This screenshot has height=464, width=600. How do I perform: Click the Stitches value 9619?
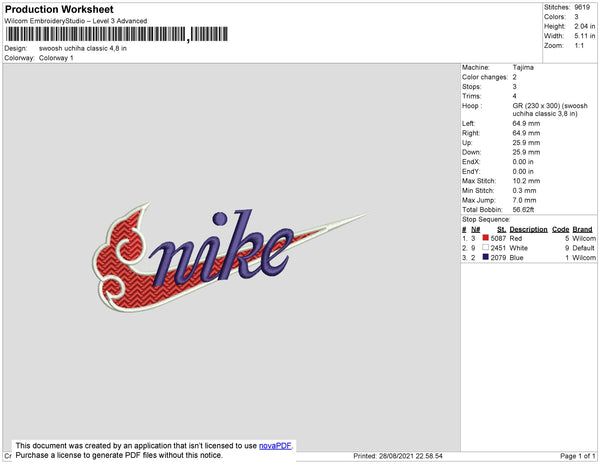[x=582, y=7]
